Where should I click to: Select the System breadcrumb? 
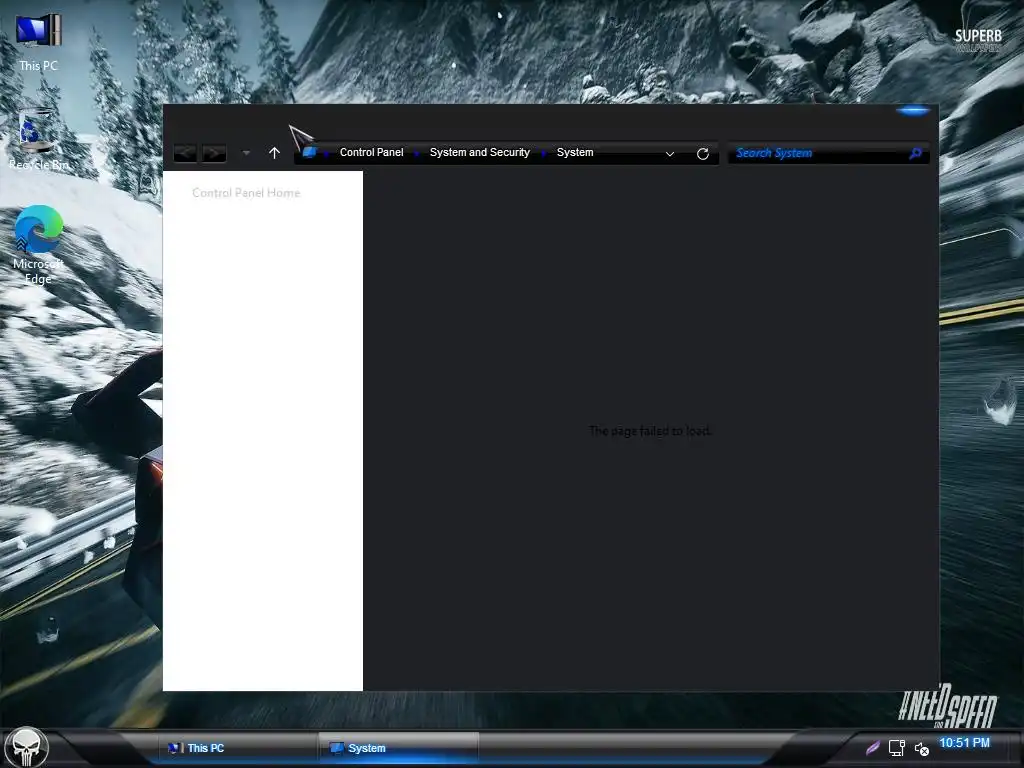point(575,152)
